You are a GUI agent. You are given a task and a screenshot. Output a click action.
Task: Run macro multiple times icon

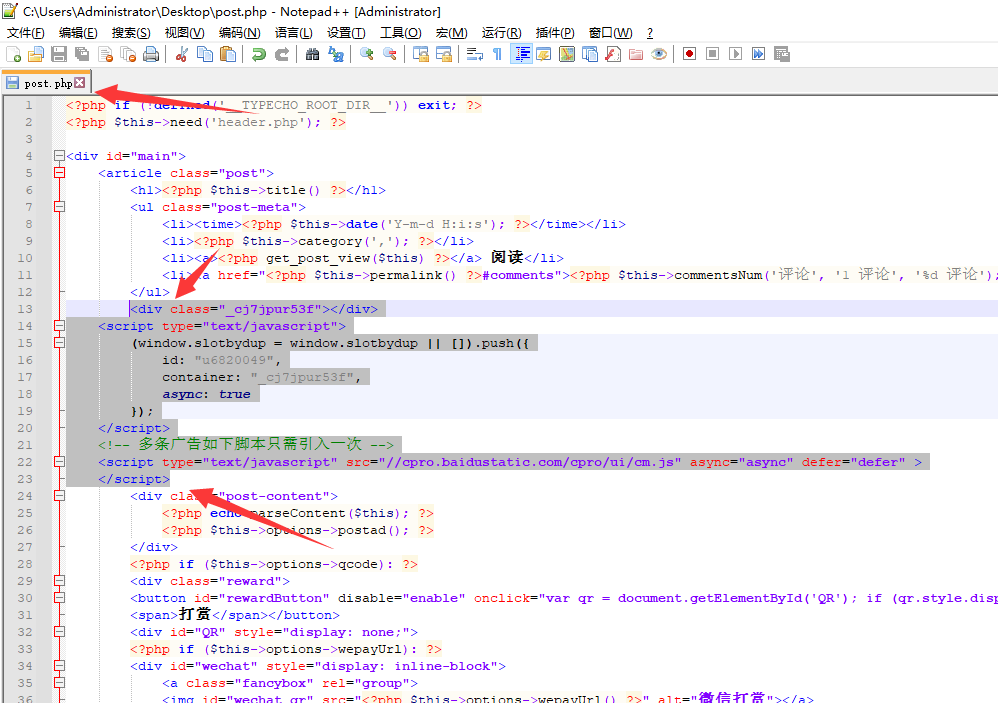point(758,54)
